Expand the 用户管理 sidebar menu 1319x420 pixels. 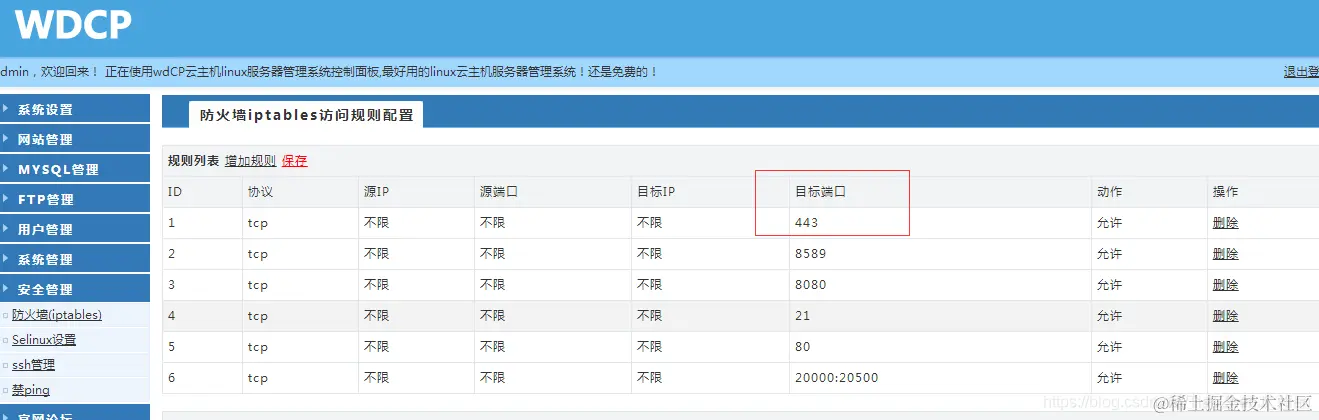tap(75, 229)
